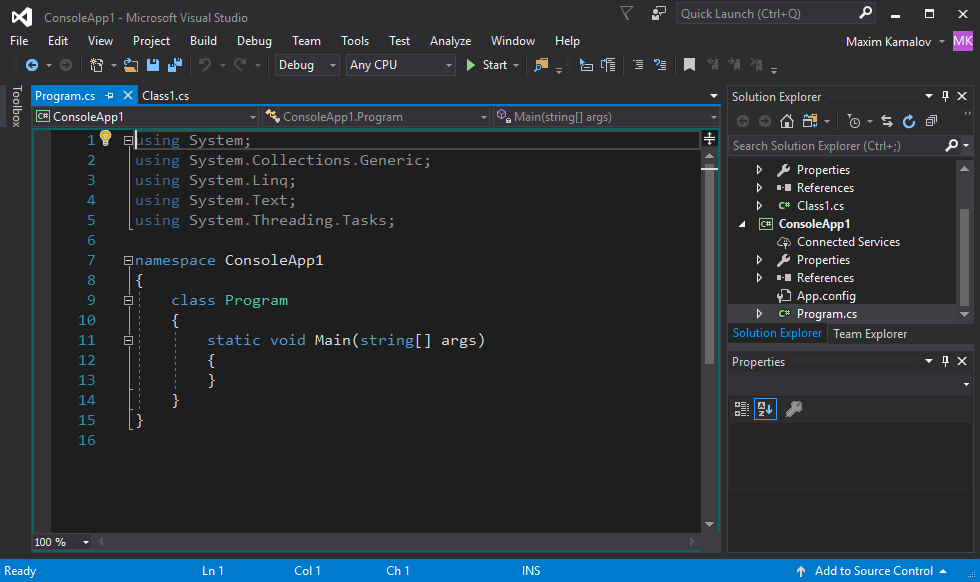Viewport: 980px width, 582px height.
Task: Open the Main(string[] args) member dropdown
Action: click(x=606, y=117)
